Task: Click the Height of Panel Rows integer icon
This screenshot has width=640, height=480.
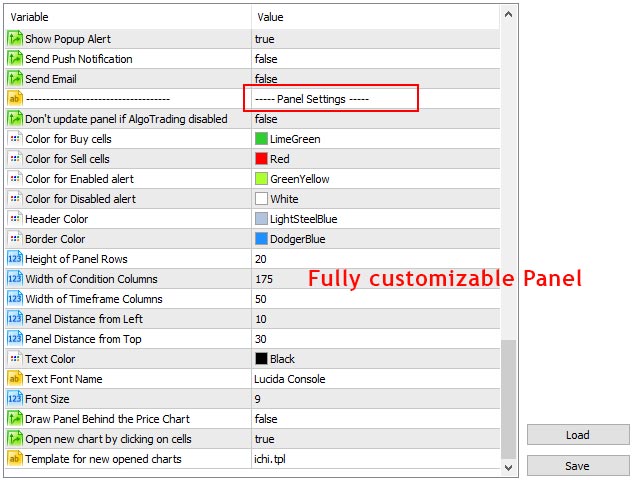Action: pos(14,259)
